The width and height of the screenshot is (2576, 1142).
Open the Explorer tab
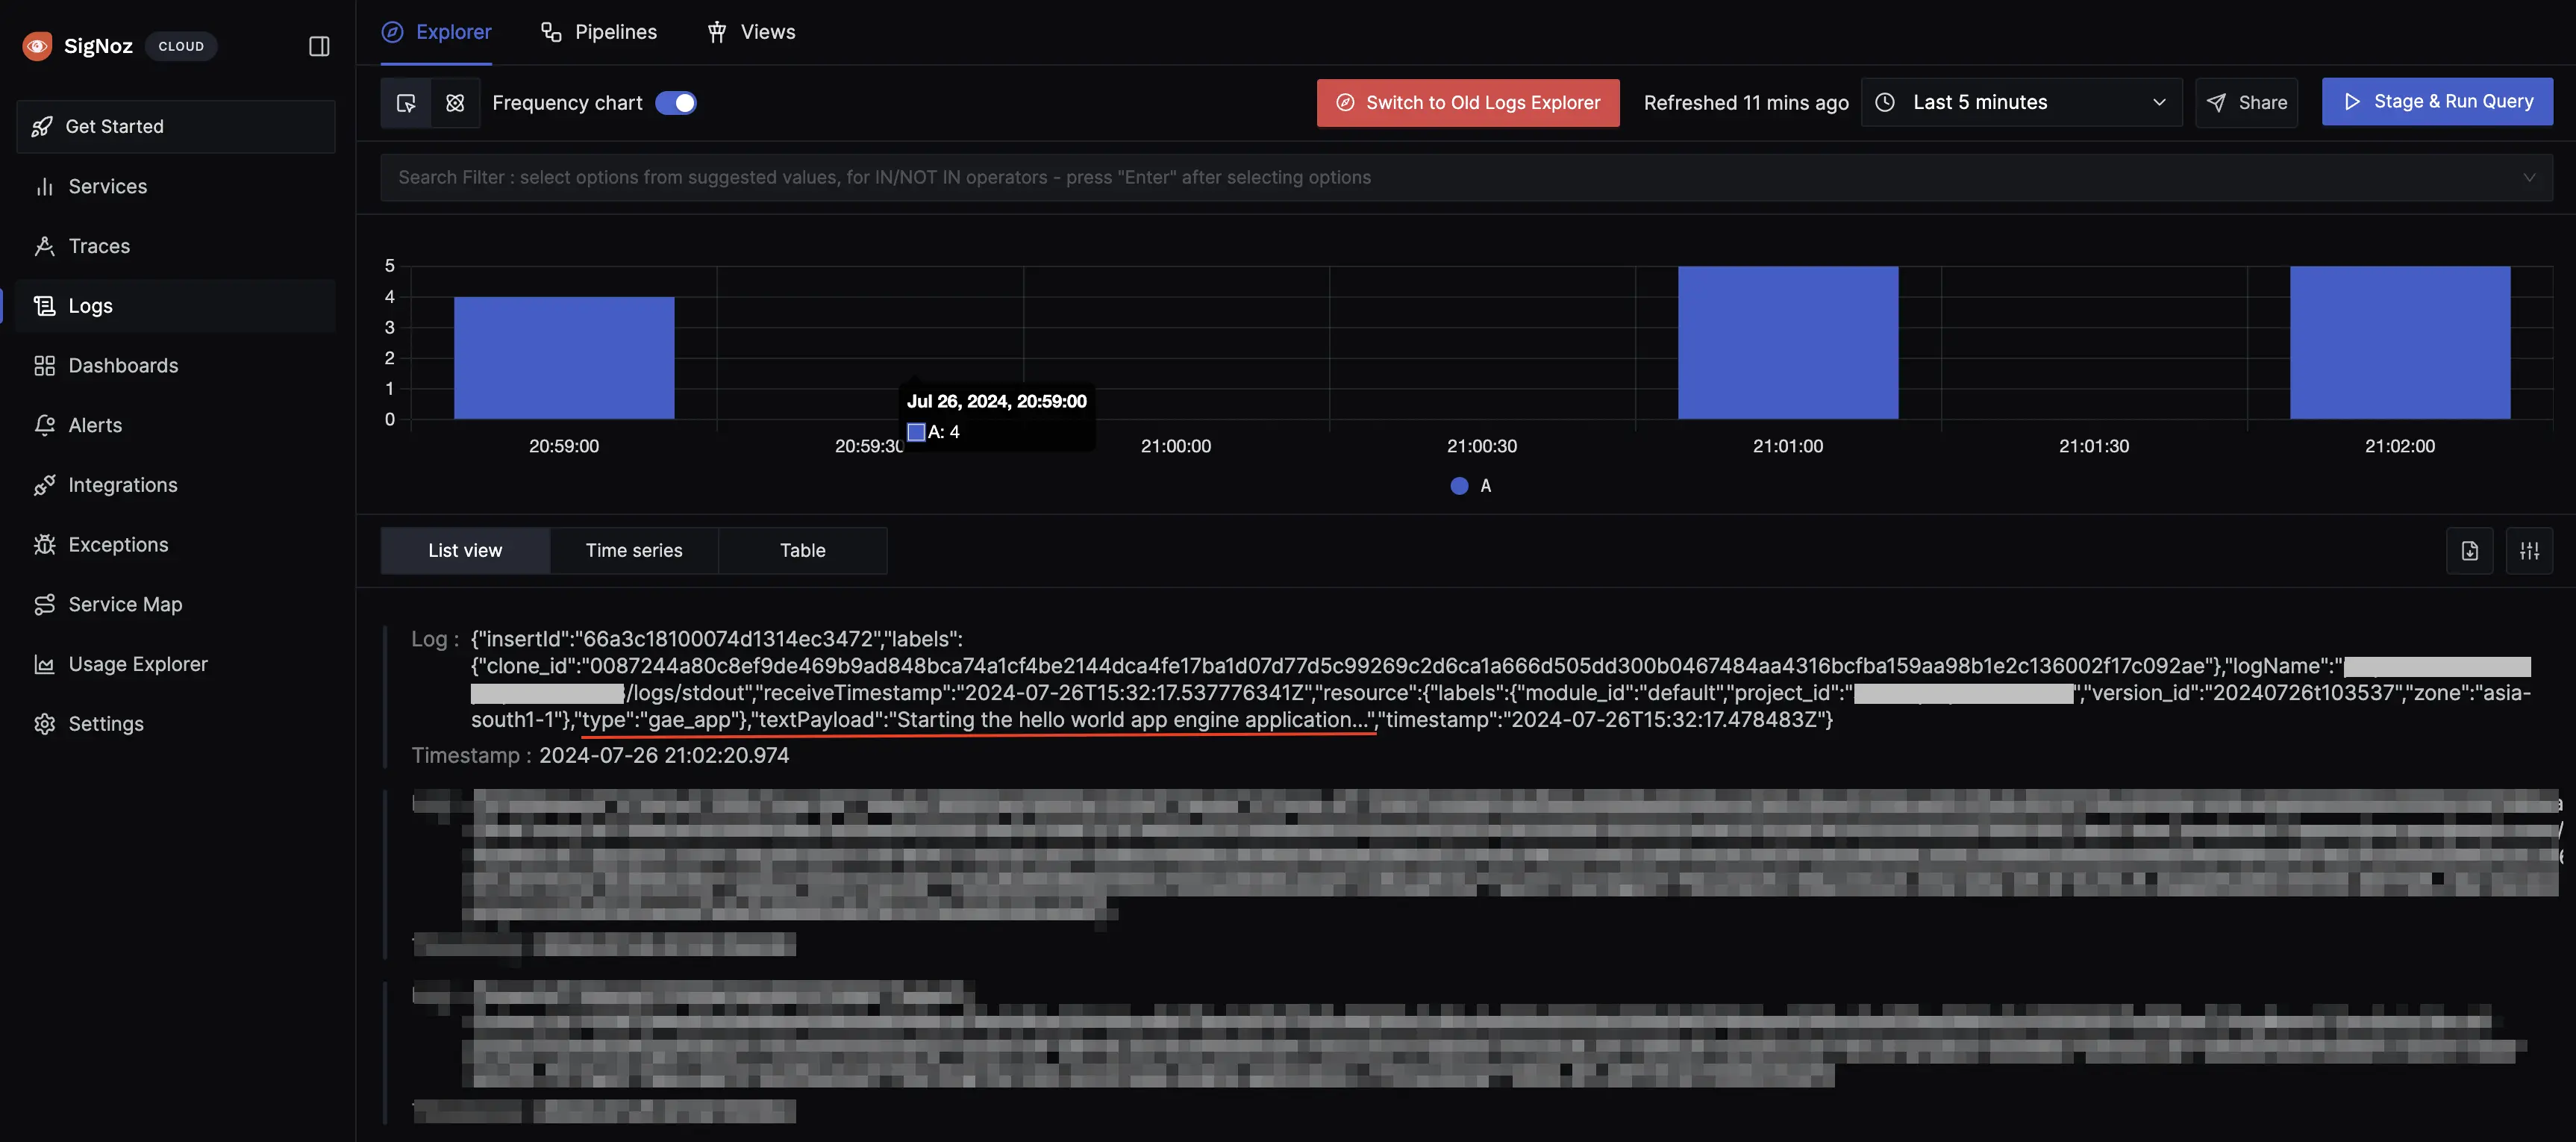coord(436,32)
